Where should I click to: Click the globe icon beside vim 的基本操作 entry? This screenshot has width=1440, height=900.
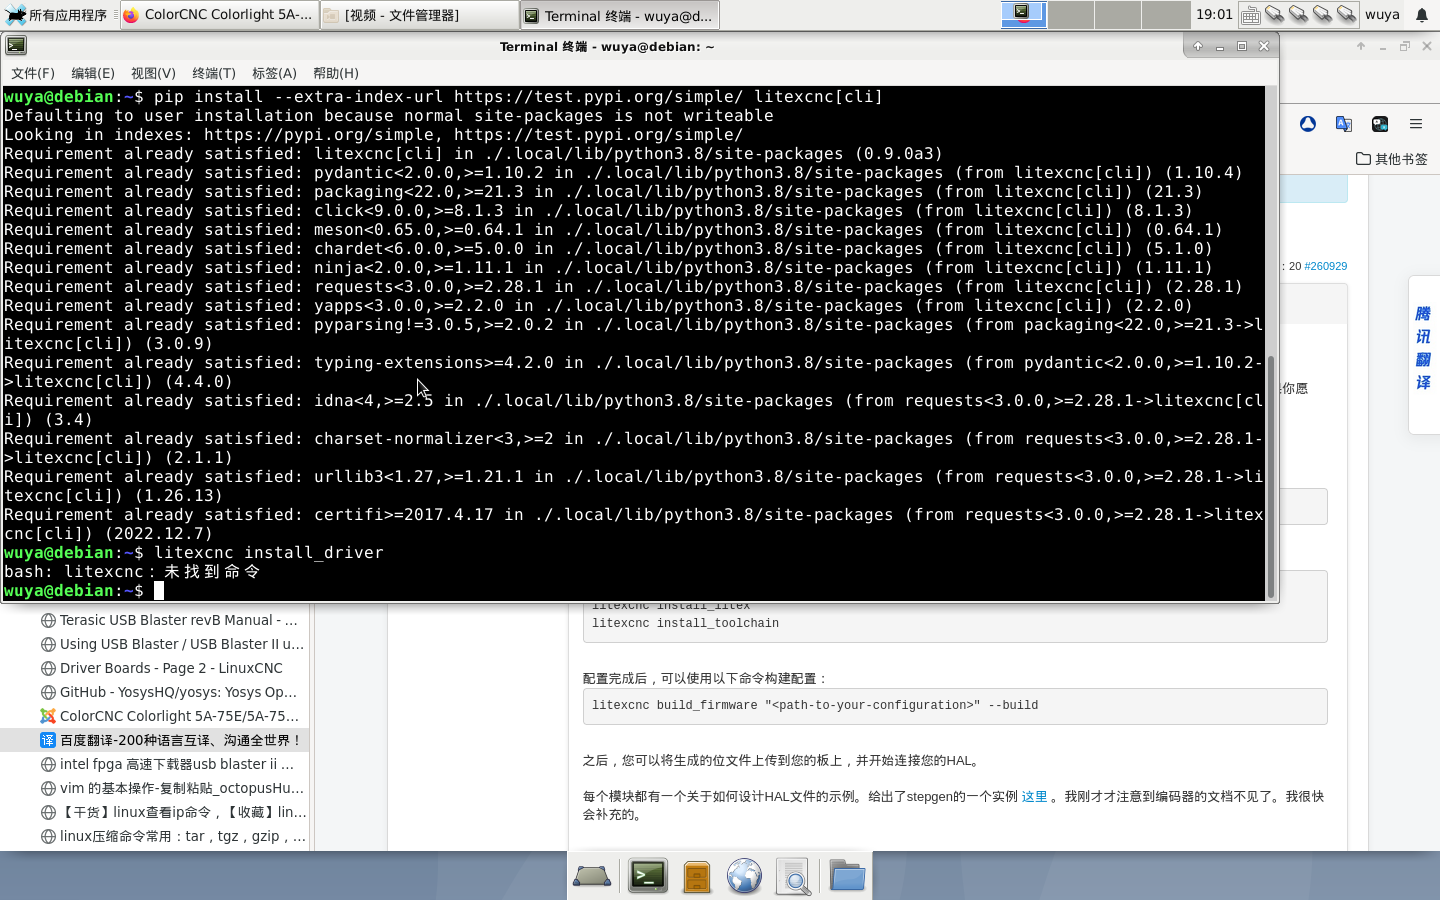click(47, 788)
